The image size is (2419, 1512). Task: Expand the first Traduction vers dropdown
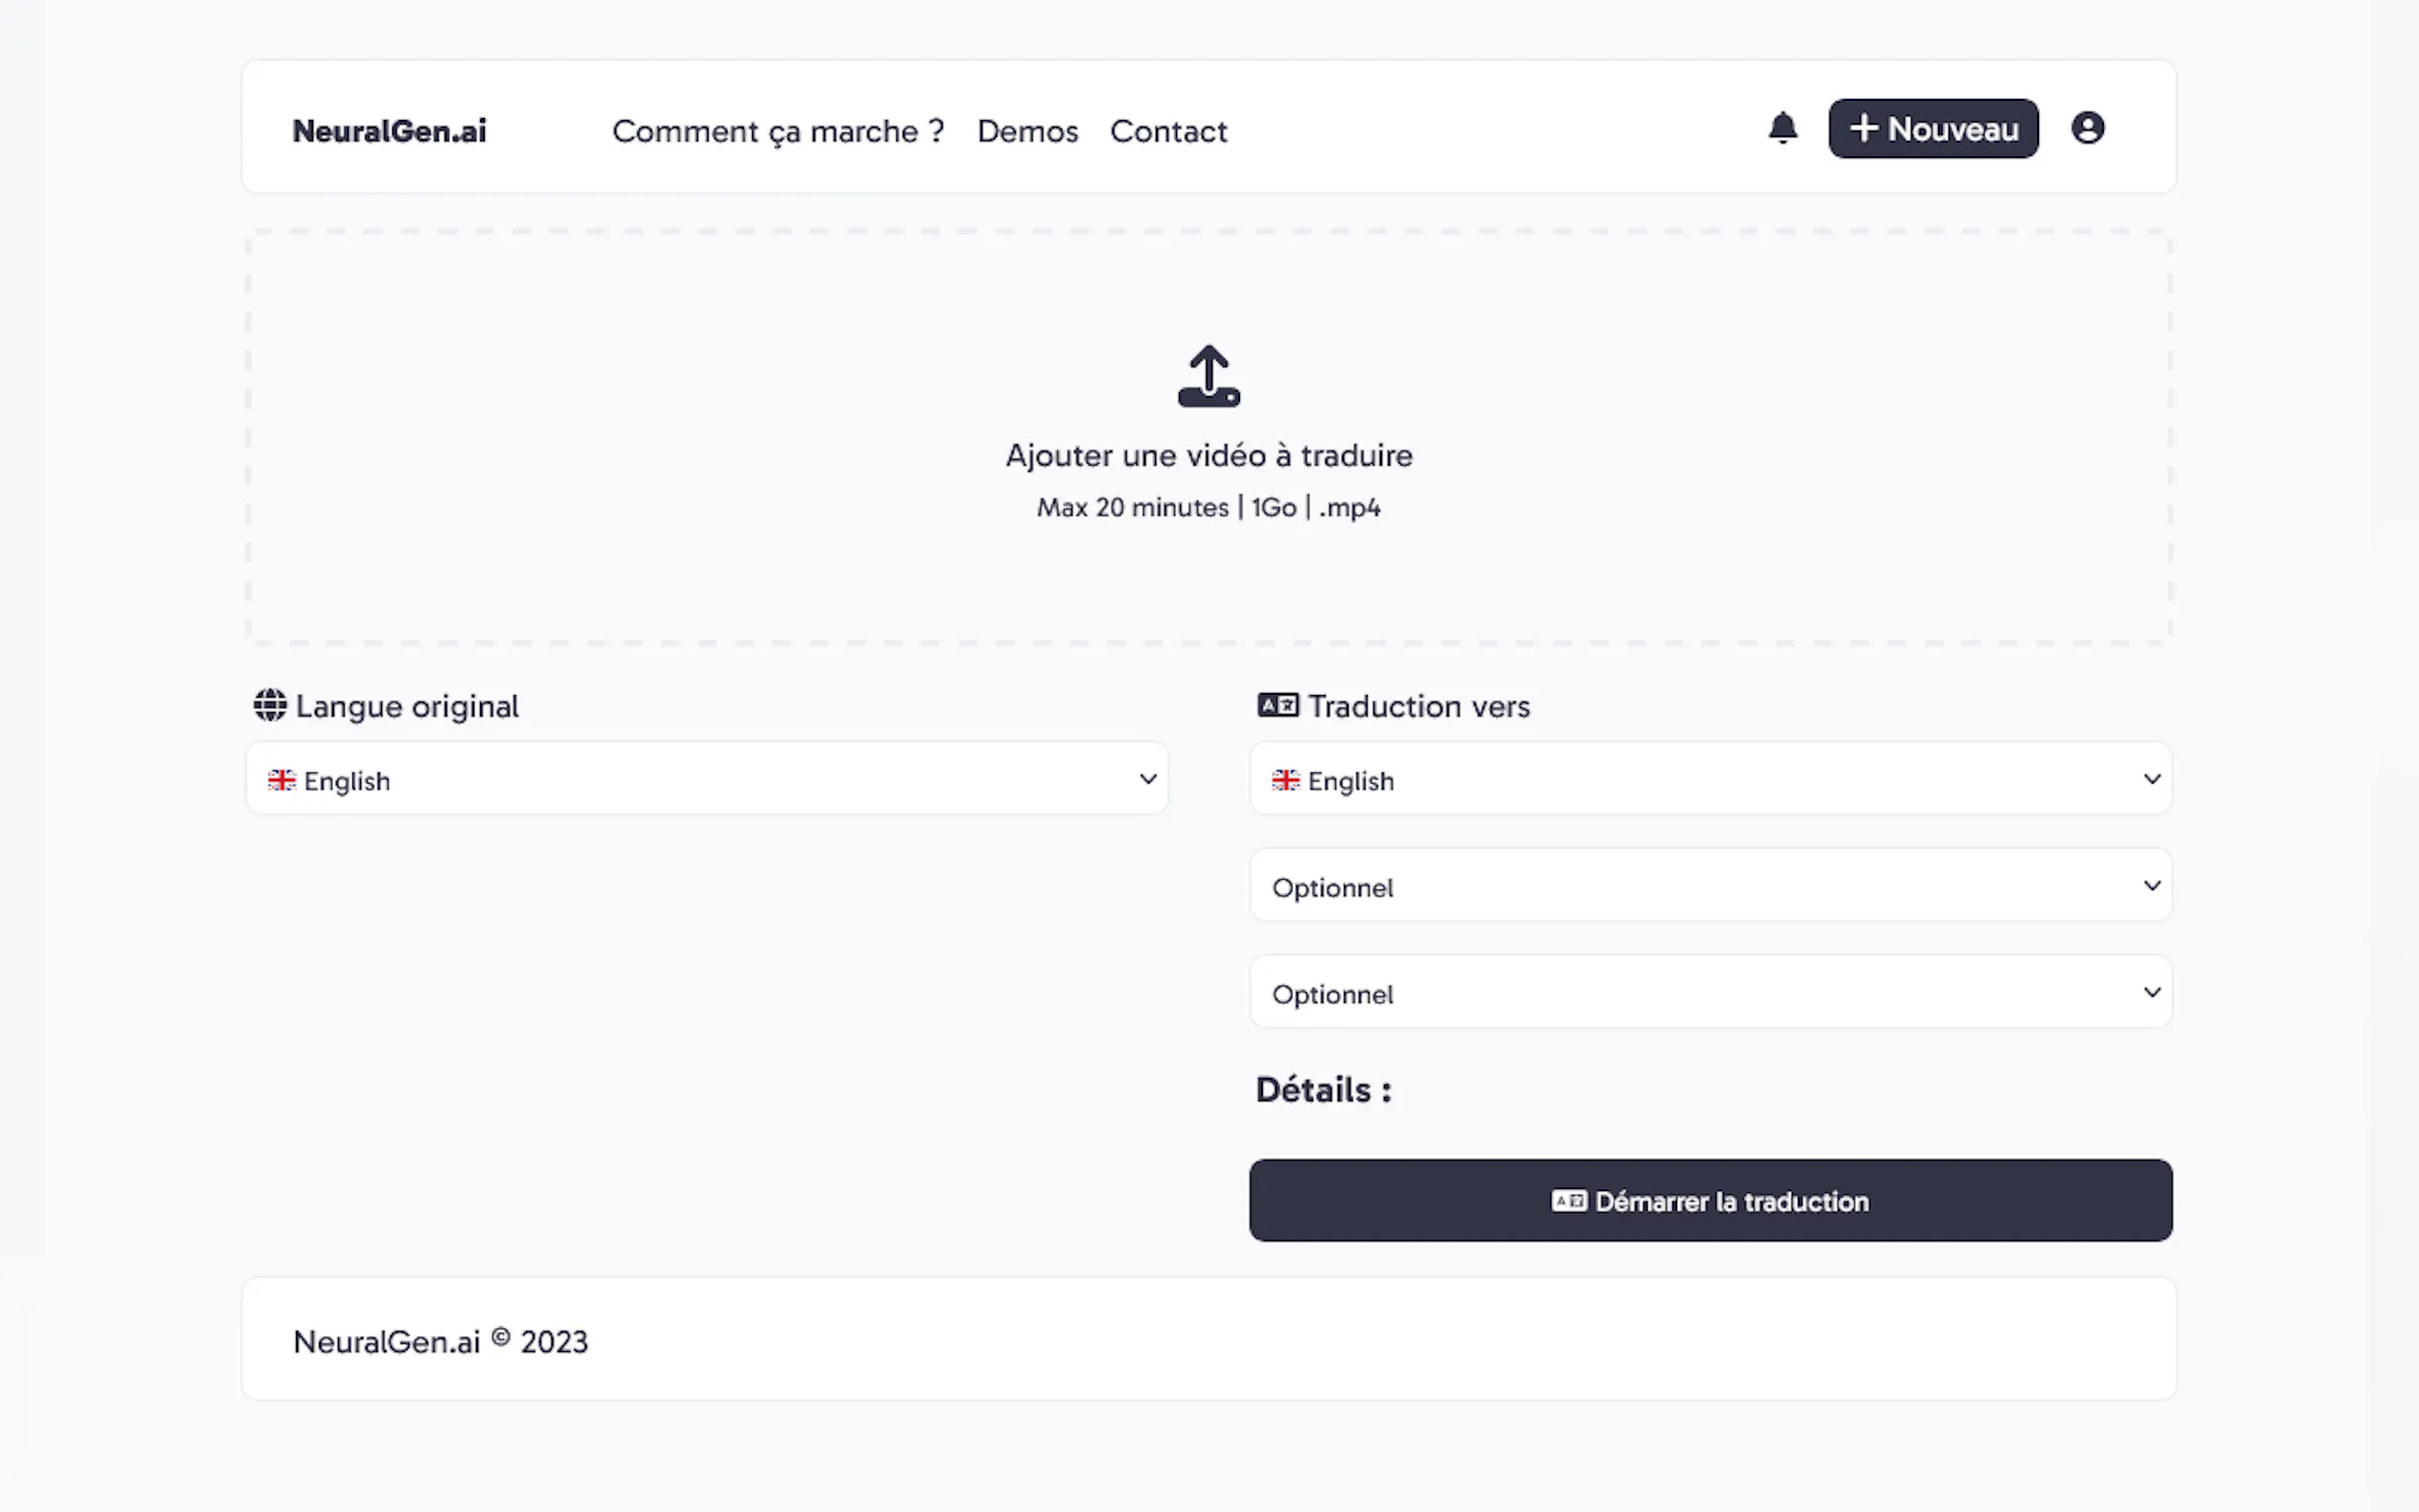tap(1710, 779)
